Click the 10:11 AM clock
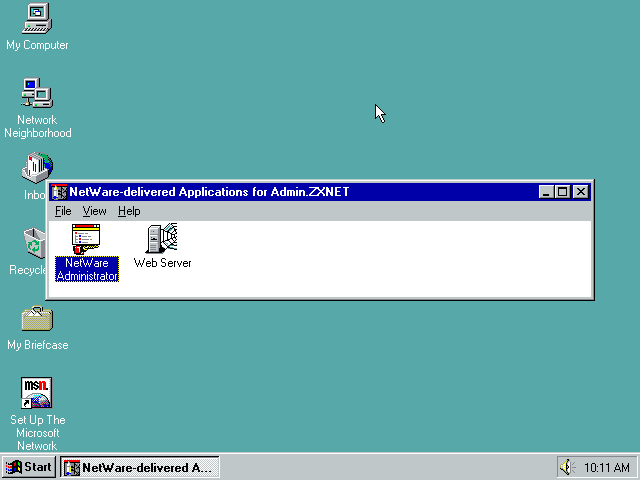Image resolution: width=640 pixels, height=480 pixels. pos(607,467)
